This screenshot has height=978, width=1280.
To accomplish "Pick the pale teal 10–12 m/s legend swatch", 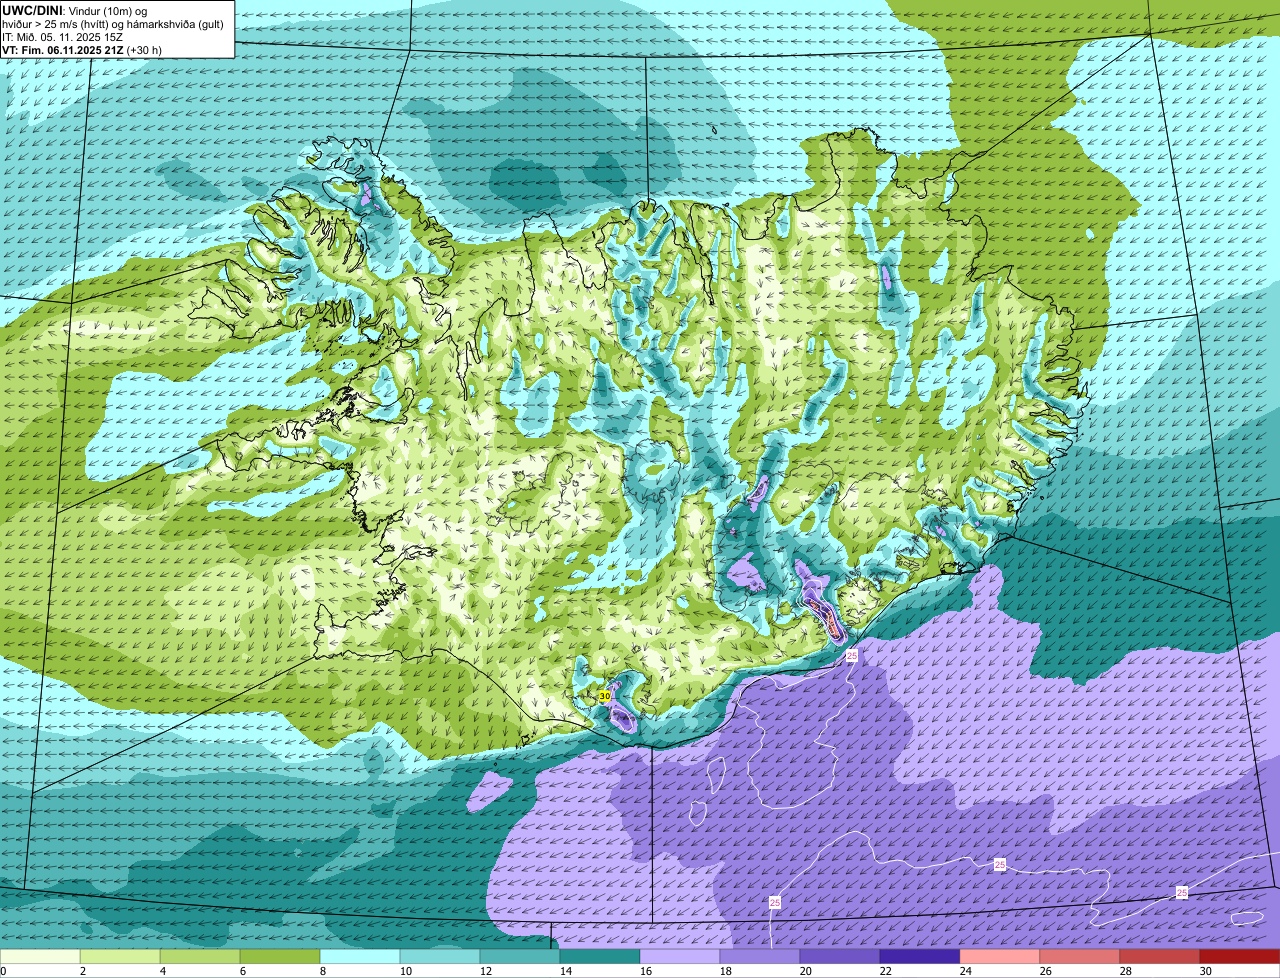I will coord(440,957).
